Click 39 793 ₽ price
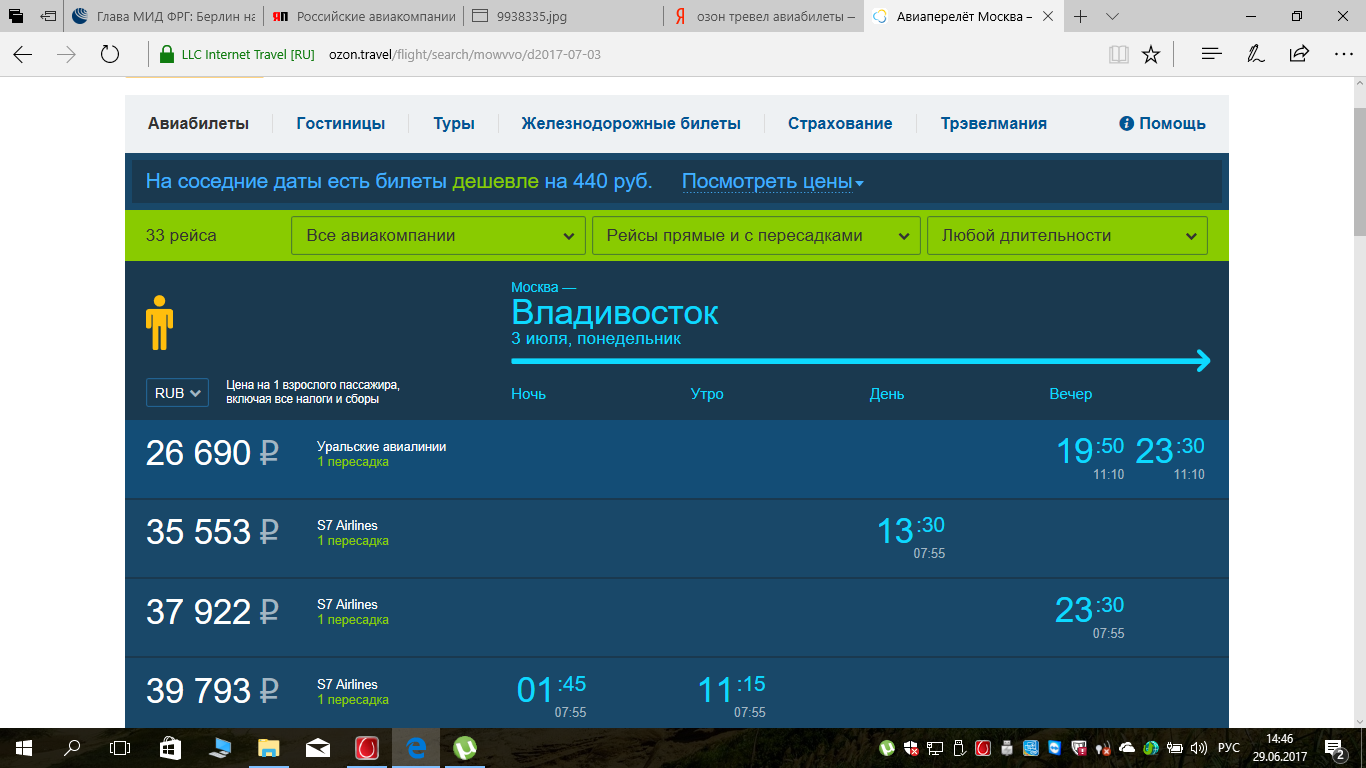This screenshot has width=1366, height=768. 213,692
